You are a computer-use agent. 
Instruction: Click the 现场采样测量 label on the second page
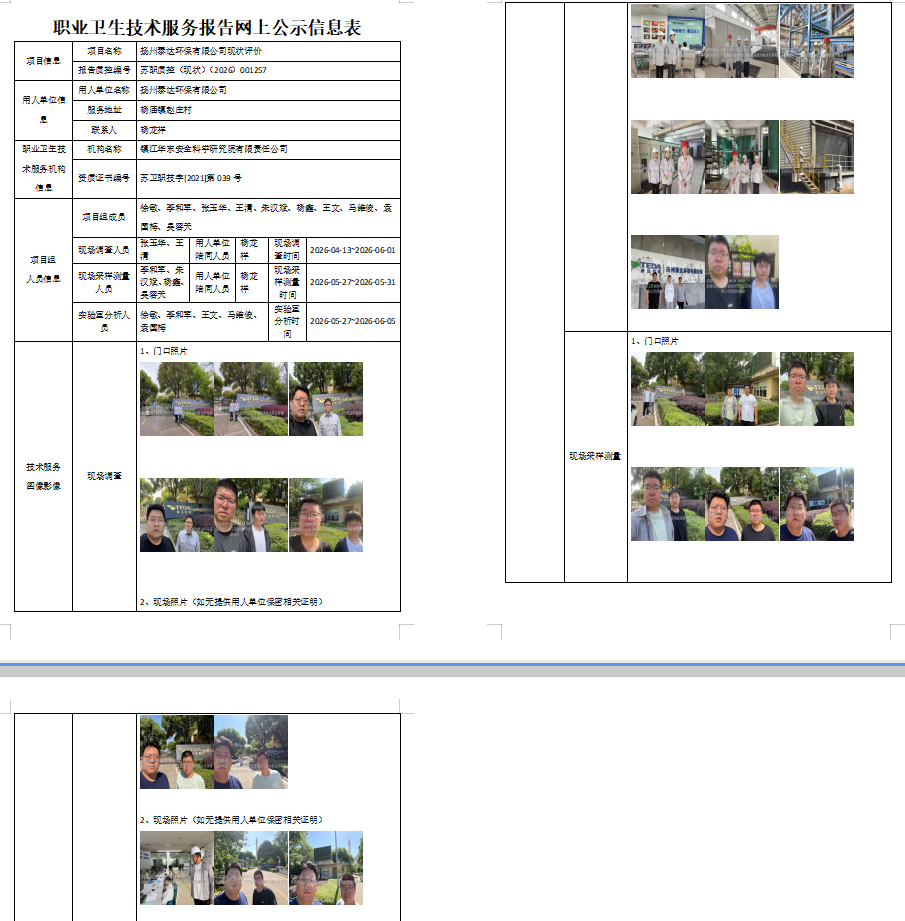click(x=595, y=456)
